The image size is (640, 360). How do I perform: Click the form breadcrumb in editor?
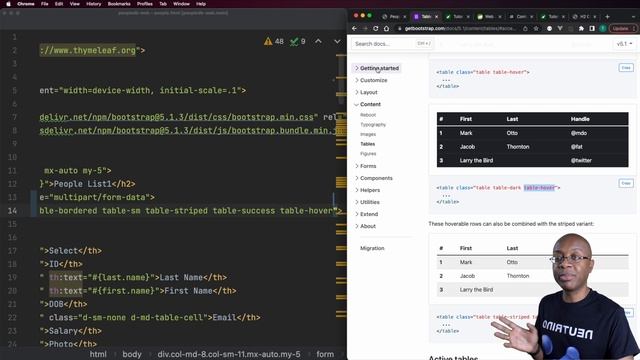point(325,354)
